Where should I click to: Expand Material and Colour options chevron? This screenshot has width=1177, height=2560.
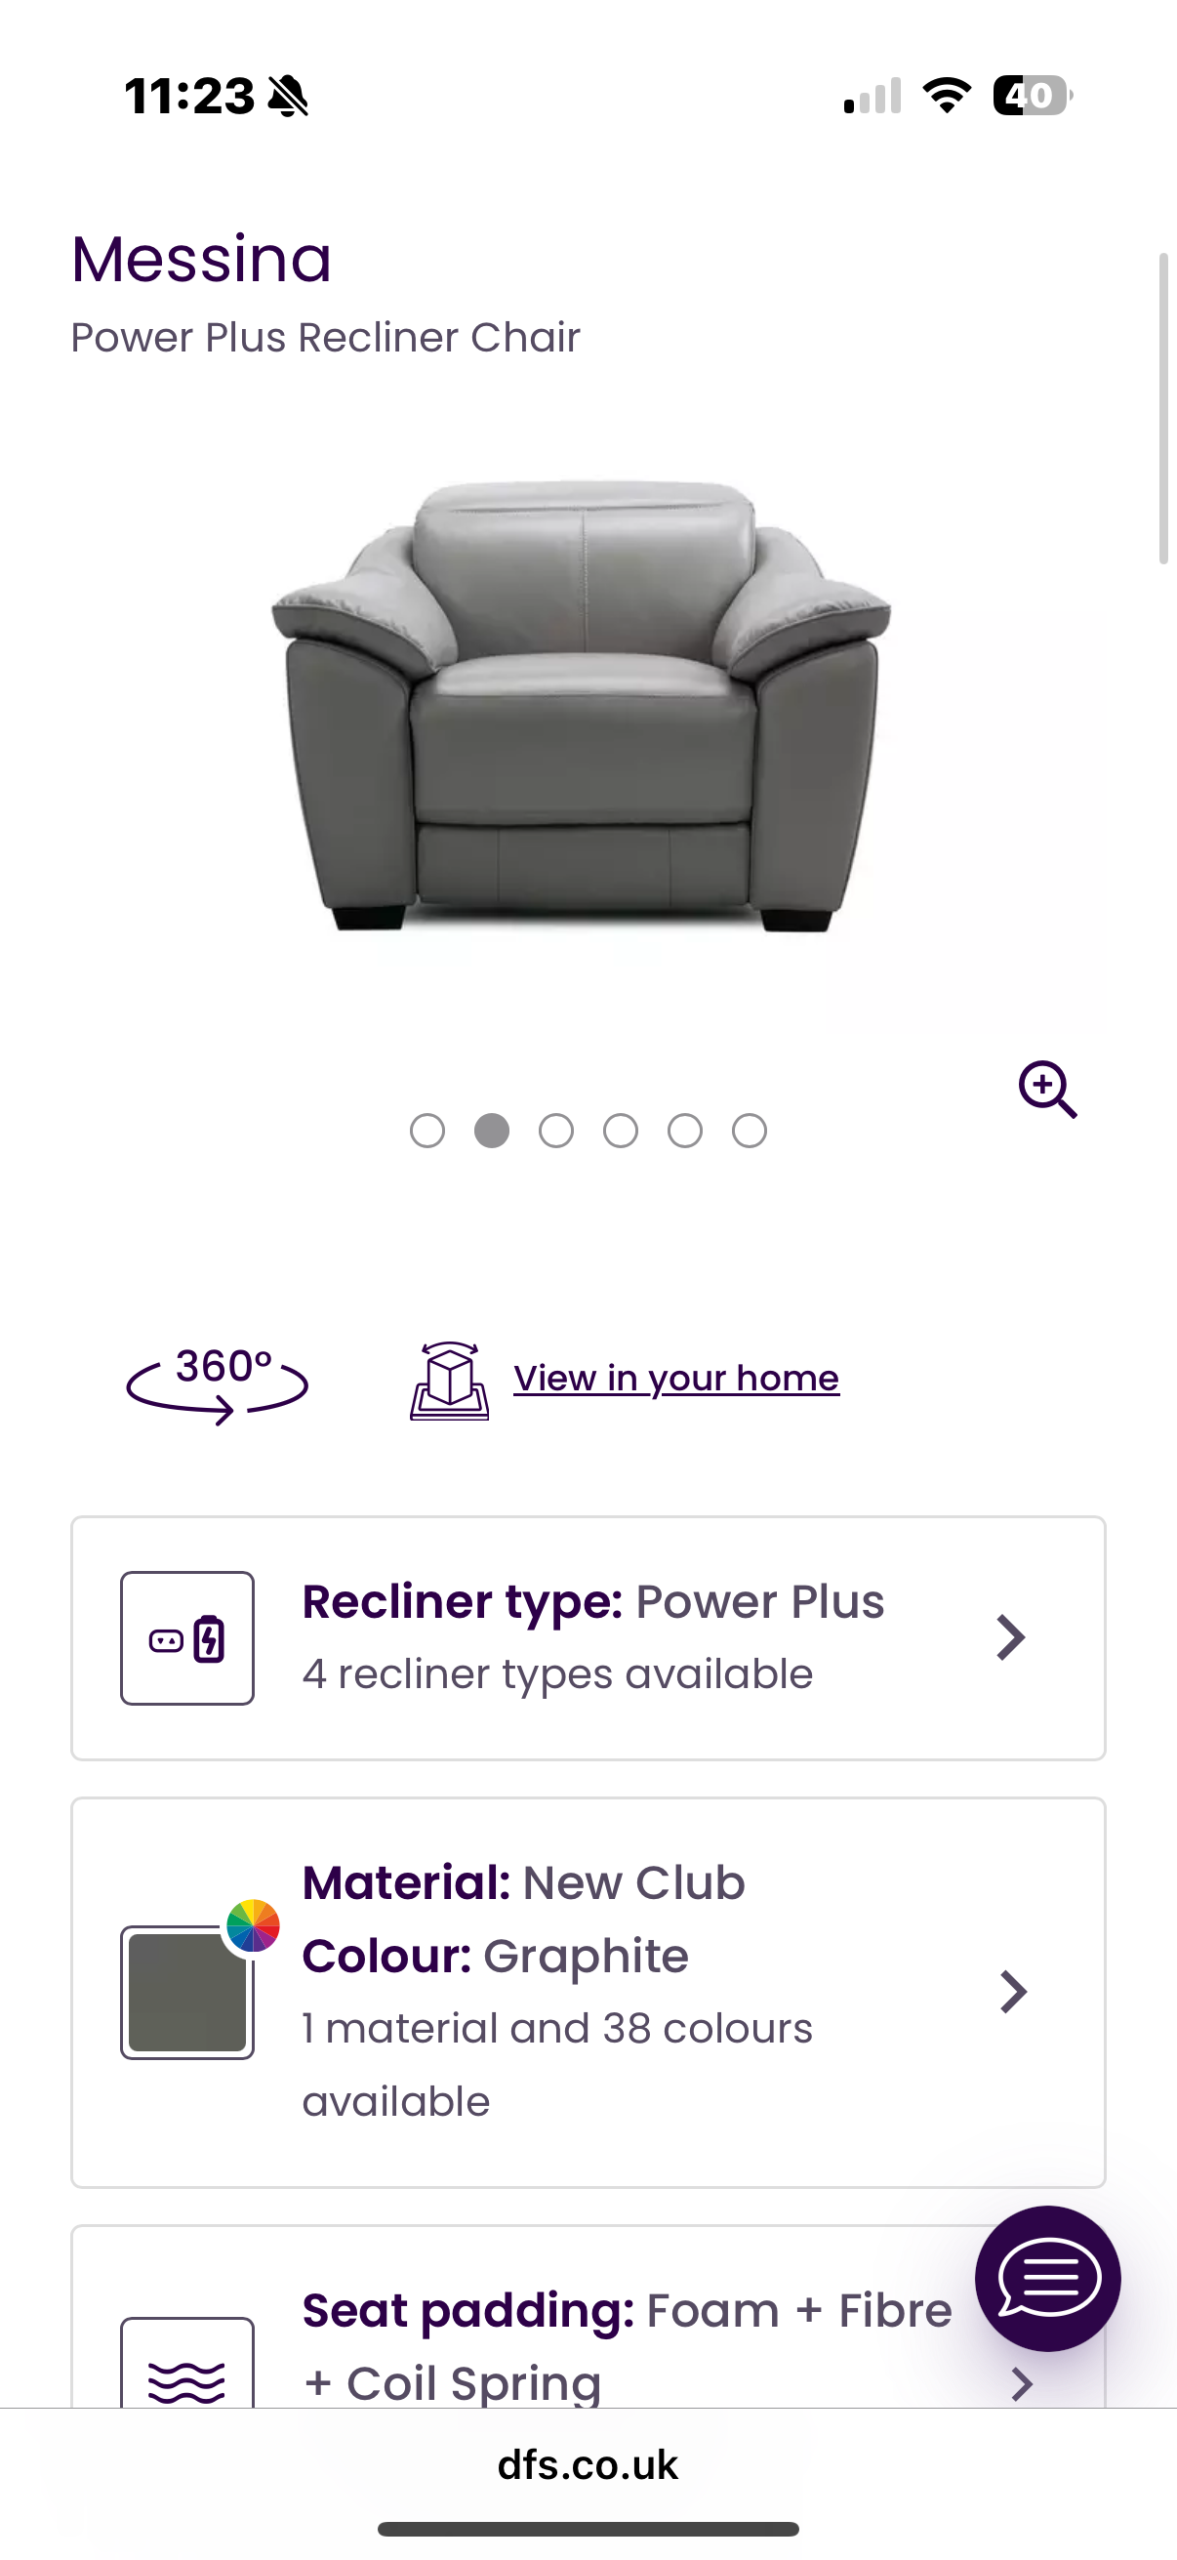[1013, 1991]
